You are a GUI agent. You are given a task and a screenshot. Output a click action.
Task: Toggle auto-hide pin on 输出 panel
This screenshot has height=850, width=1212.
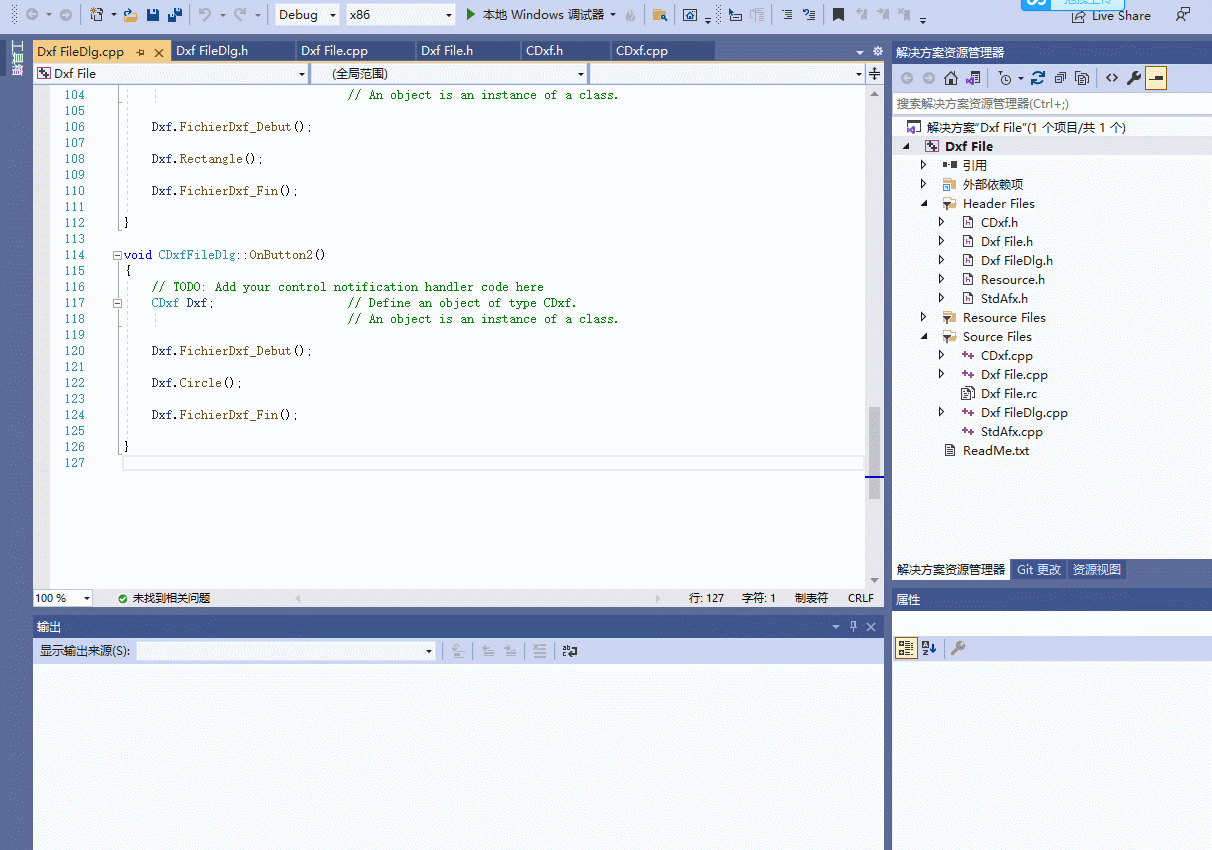point(853,627)
